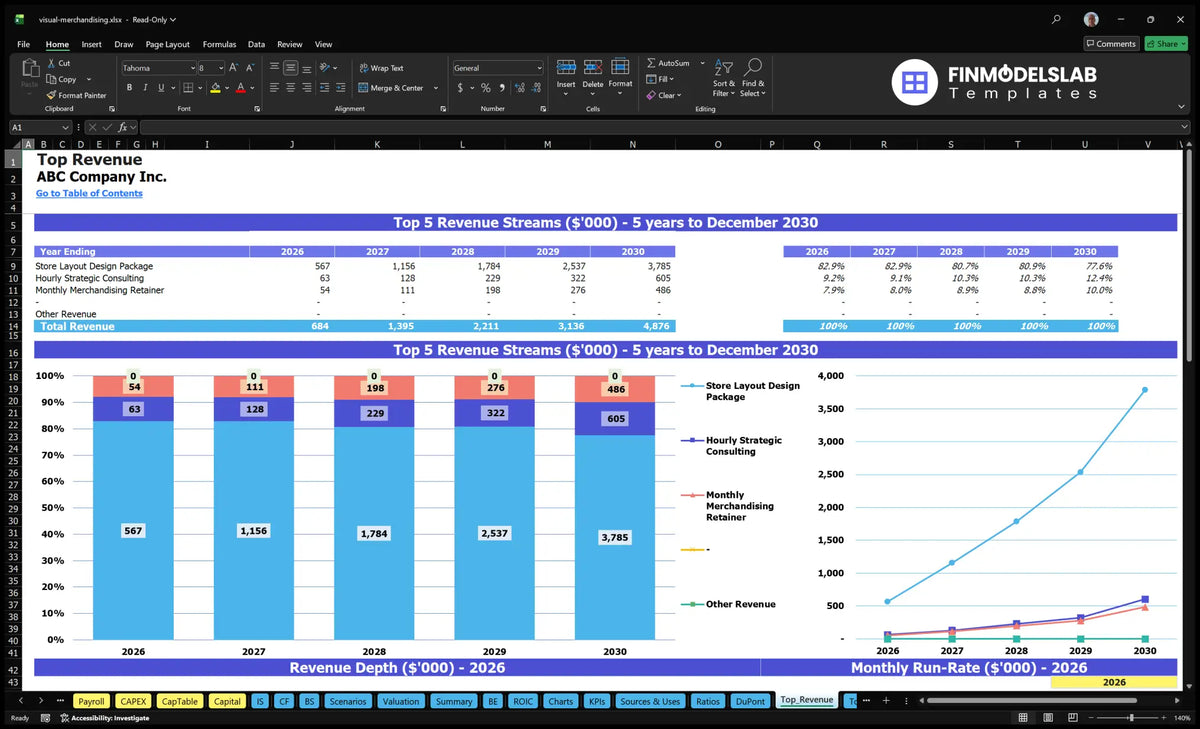Screen dimensions: 1200x729
Task: Click the Paste clipboard icon
Action: pyautogui.click(x=29, y=68)
